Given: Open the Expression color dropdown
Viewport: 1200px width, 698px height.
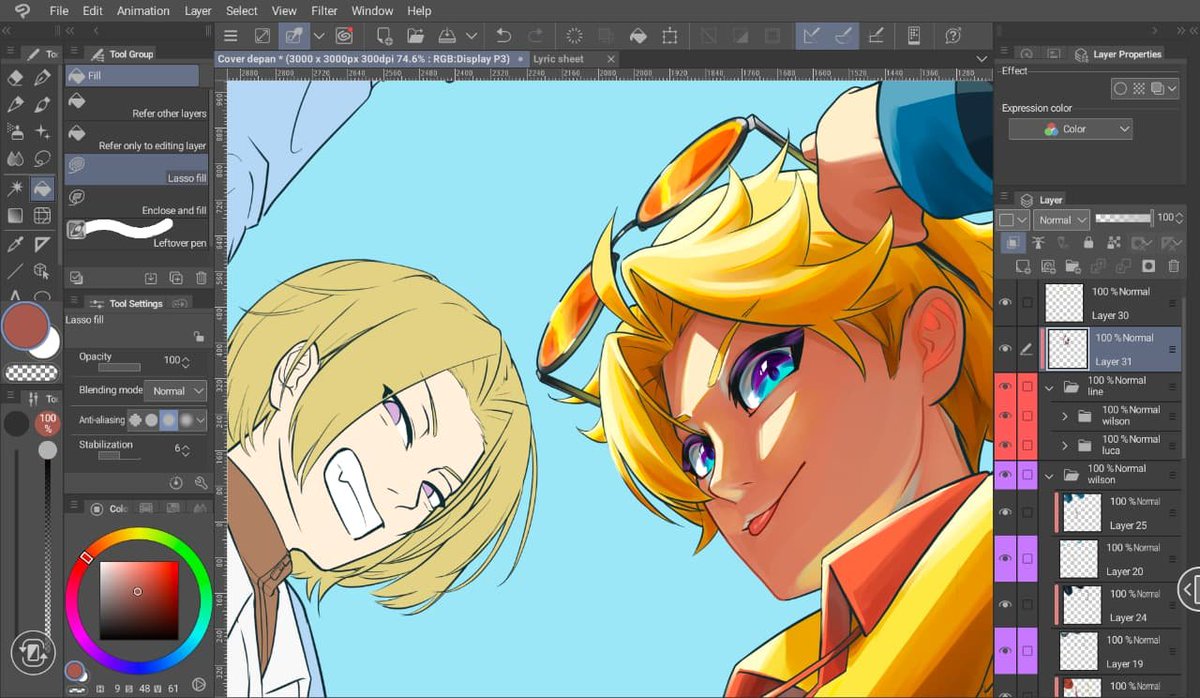Looking at the screenshot, I should [x=1071, y=129].
